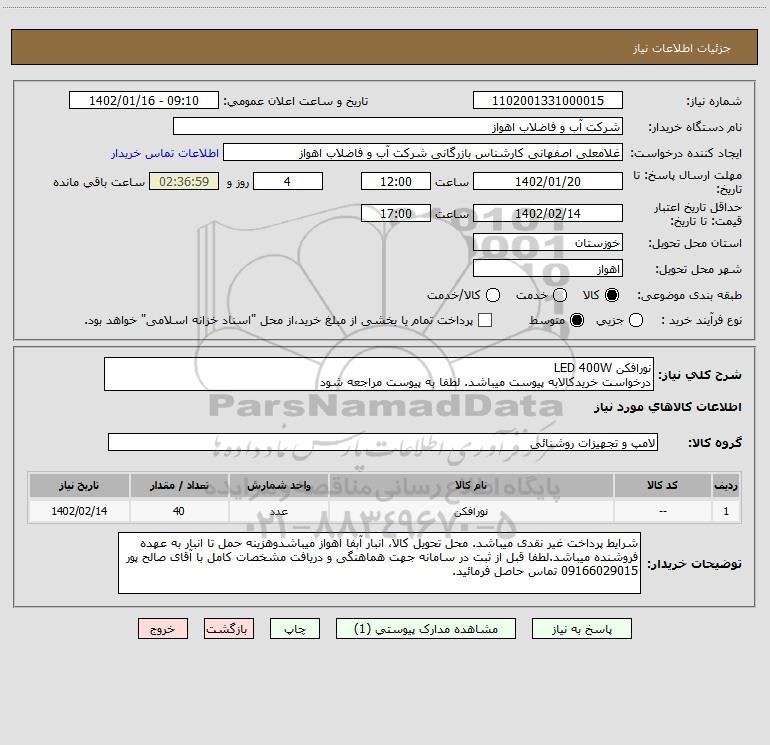The height and width of the screenshot is (745, 770).
Task: Click the general description box نورافکن LED 400W
Action: click(x=379, y=374)
